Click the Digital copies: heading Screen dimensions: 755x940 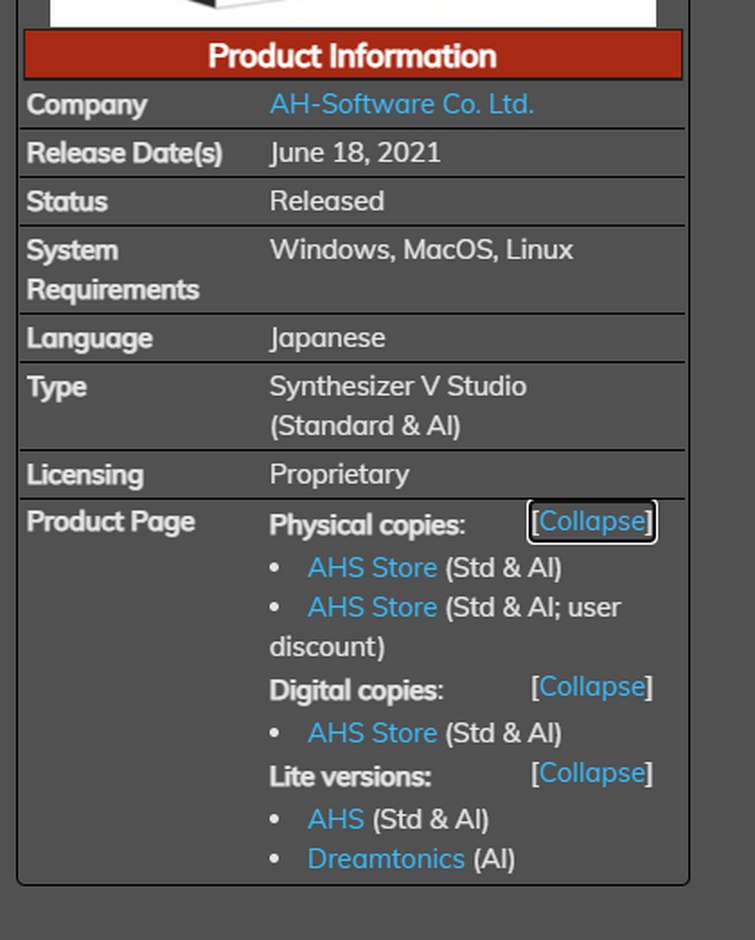pyautogui.click(x=357, y=691)
